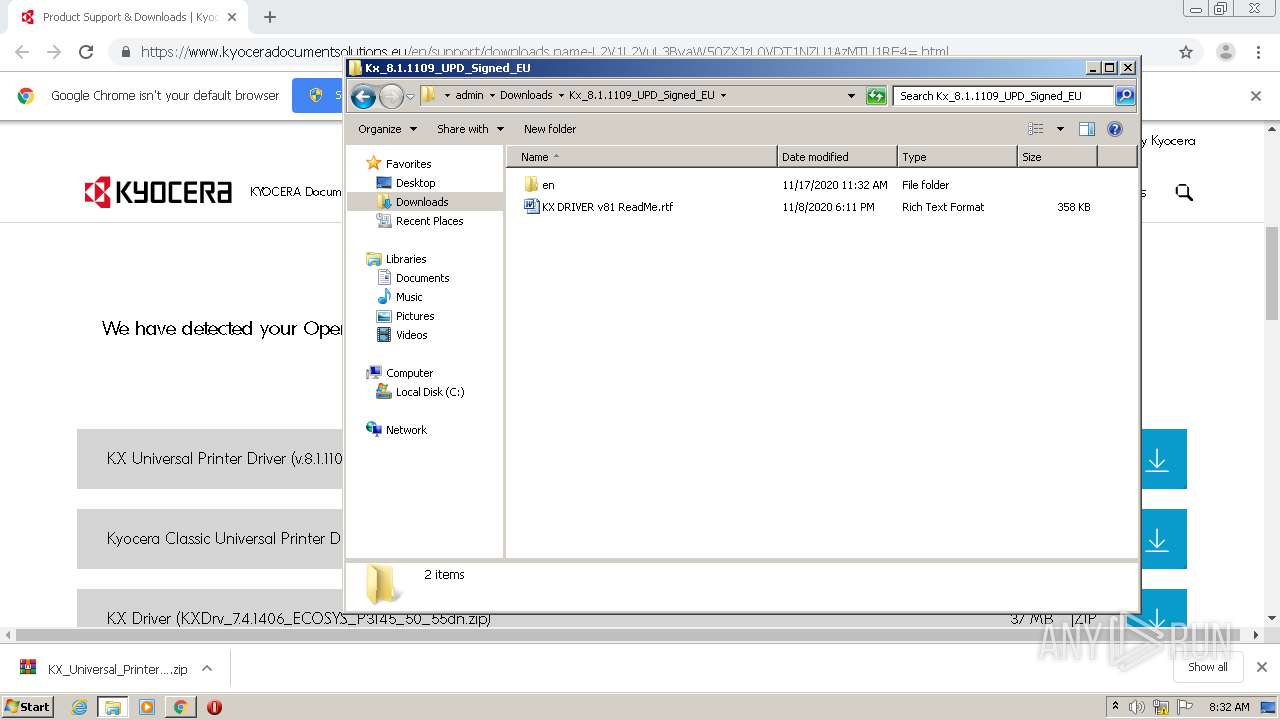Sort by Type column header
This screenshot has width=1280, height=720.
click(x=957, y=157)
